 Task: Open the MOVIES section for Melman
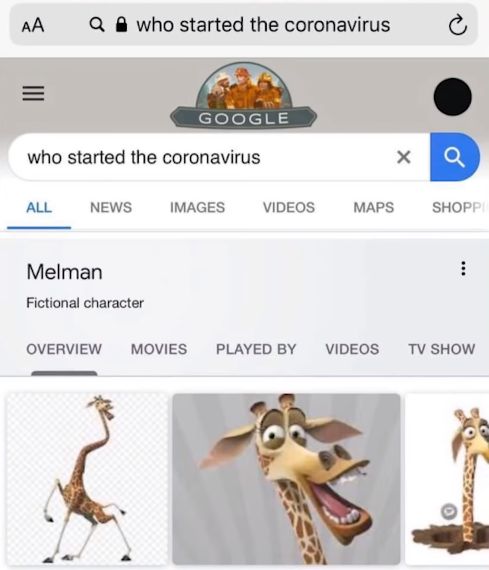[159, 349]
